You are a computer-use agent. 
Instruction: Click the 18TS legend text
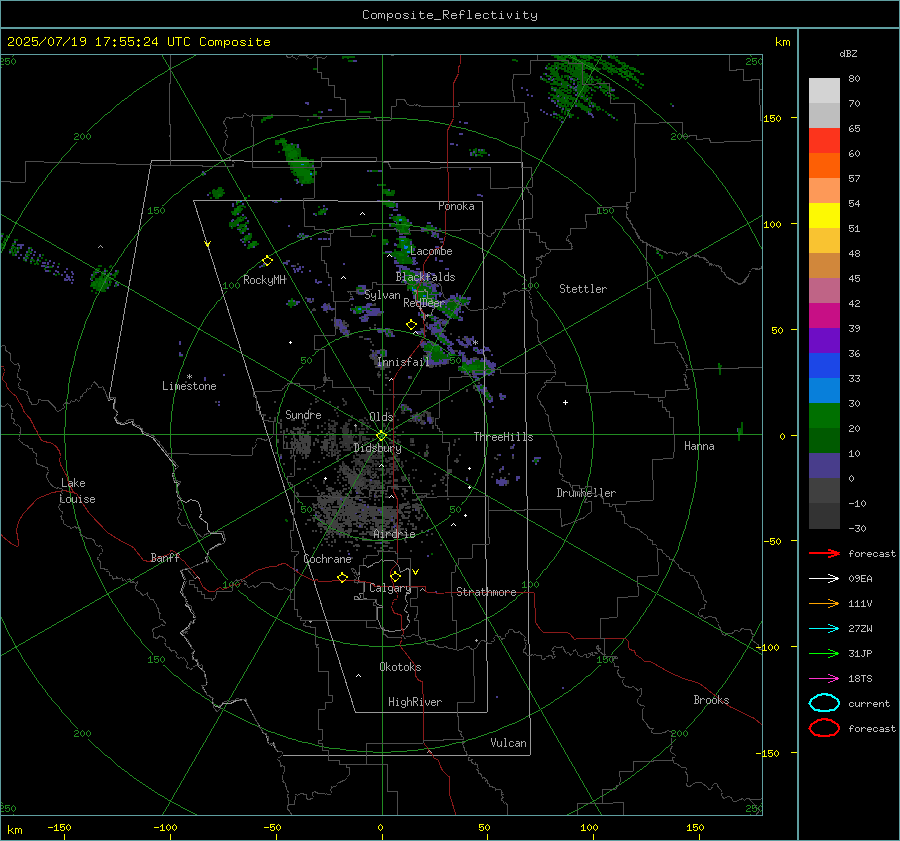coord(860,679)
